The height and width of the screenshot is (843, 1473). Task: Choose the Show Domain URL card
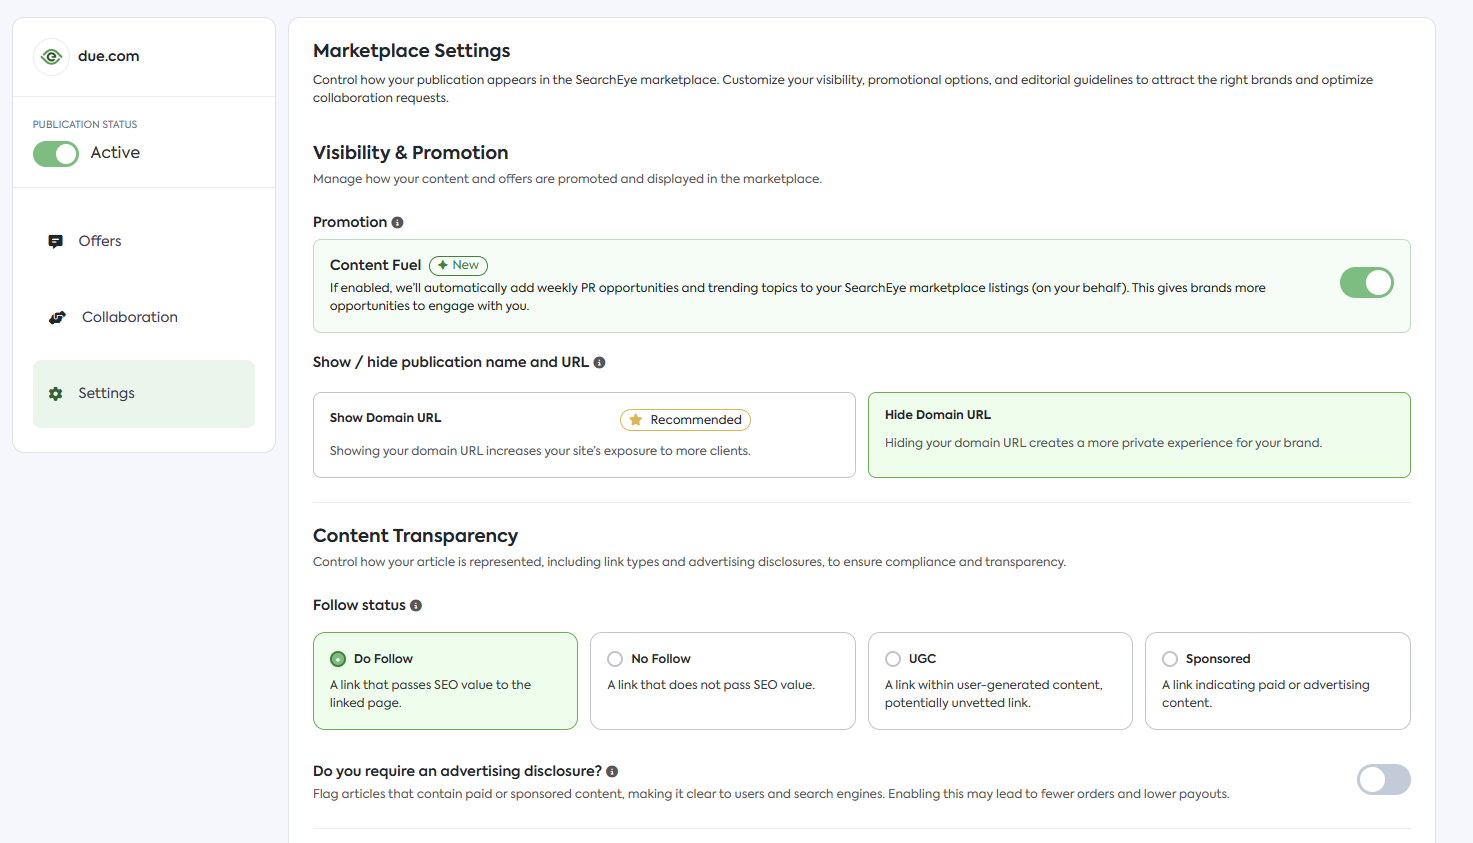pyautogui.click(x=584, y=435)
